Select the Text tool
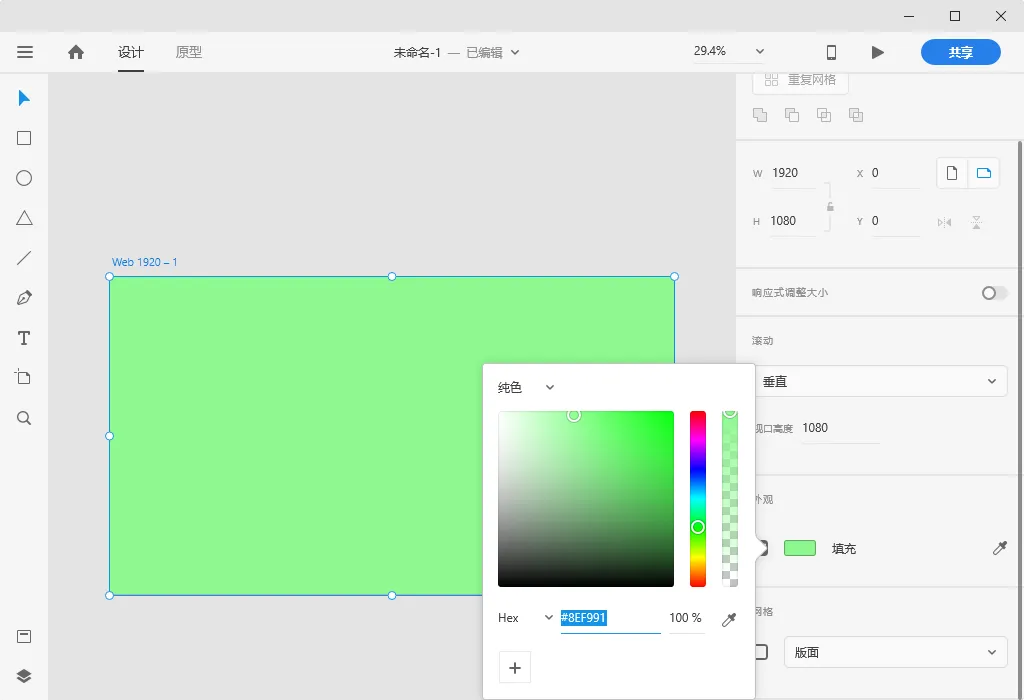1024x700 pixels. (x=24, y=338)
